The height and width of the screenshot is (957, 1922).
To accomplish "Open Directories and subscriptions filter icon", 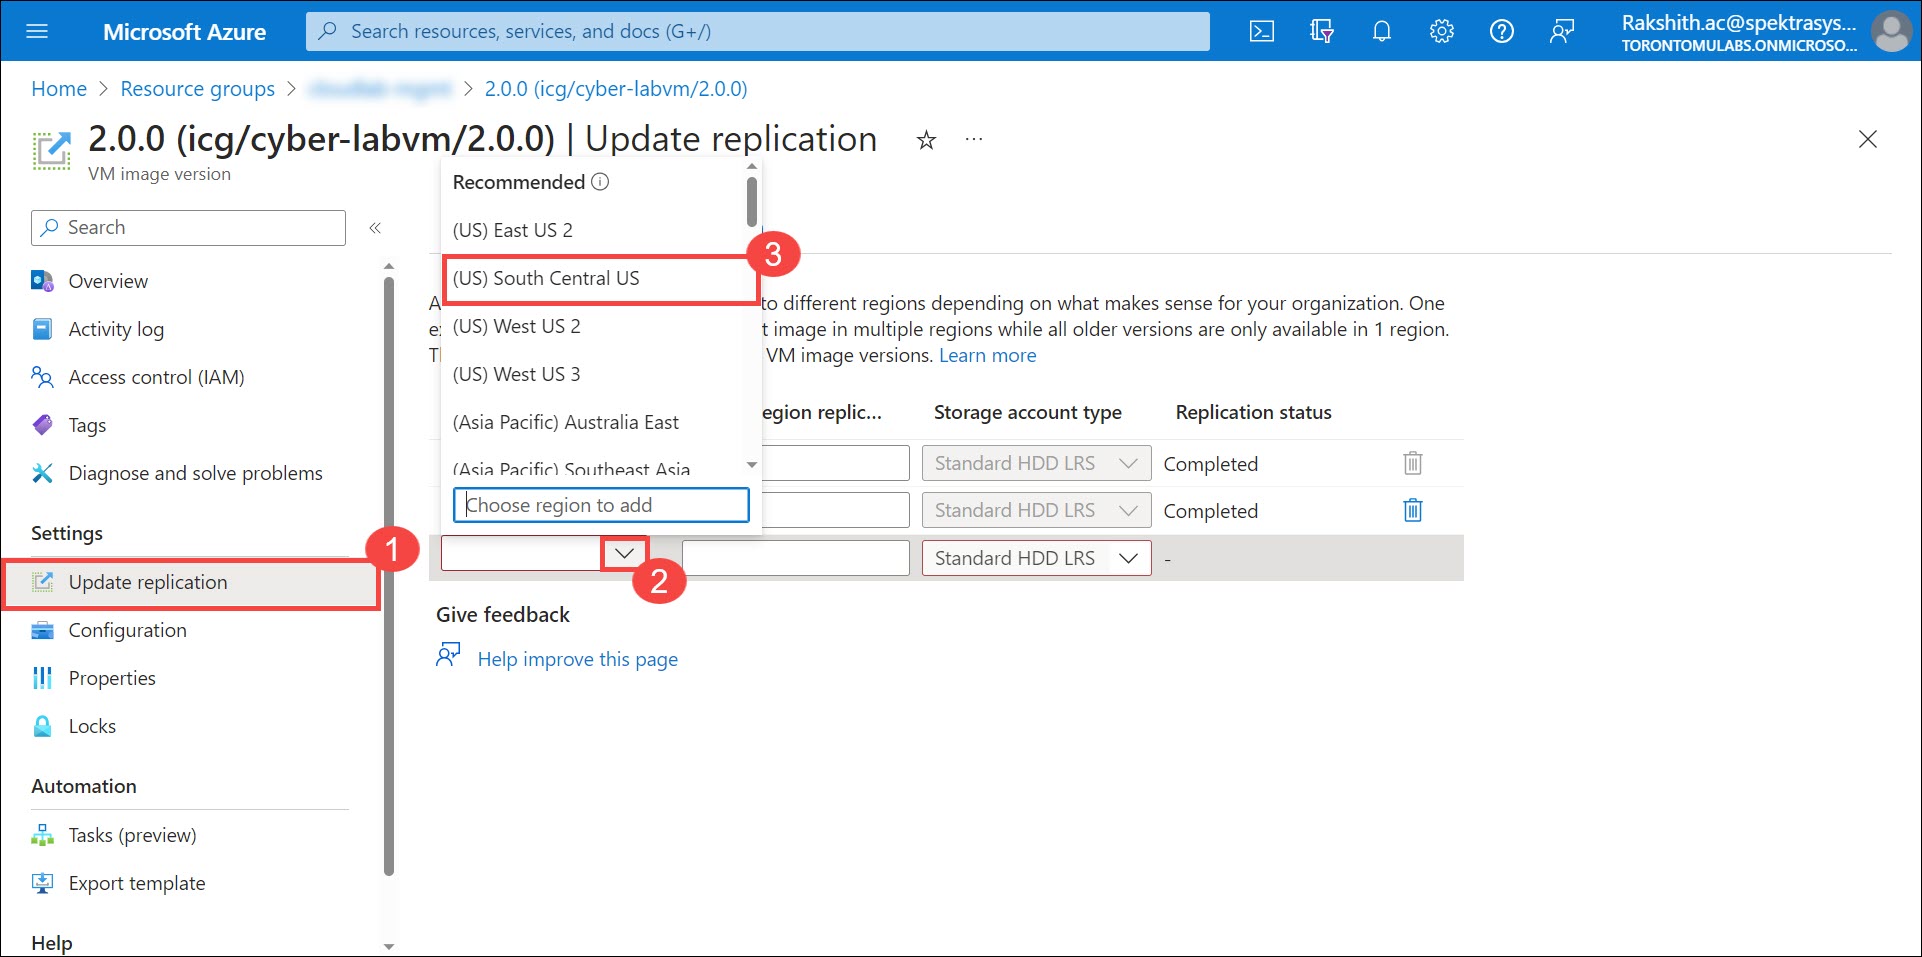I will tap(1322, 31).
